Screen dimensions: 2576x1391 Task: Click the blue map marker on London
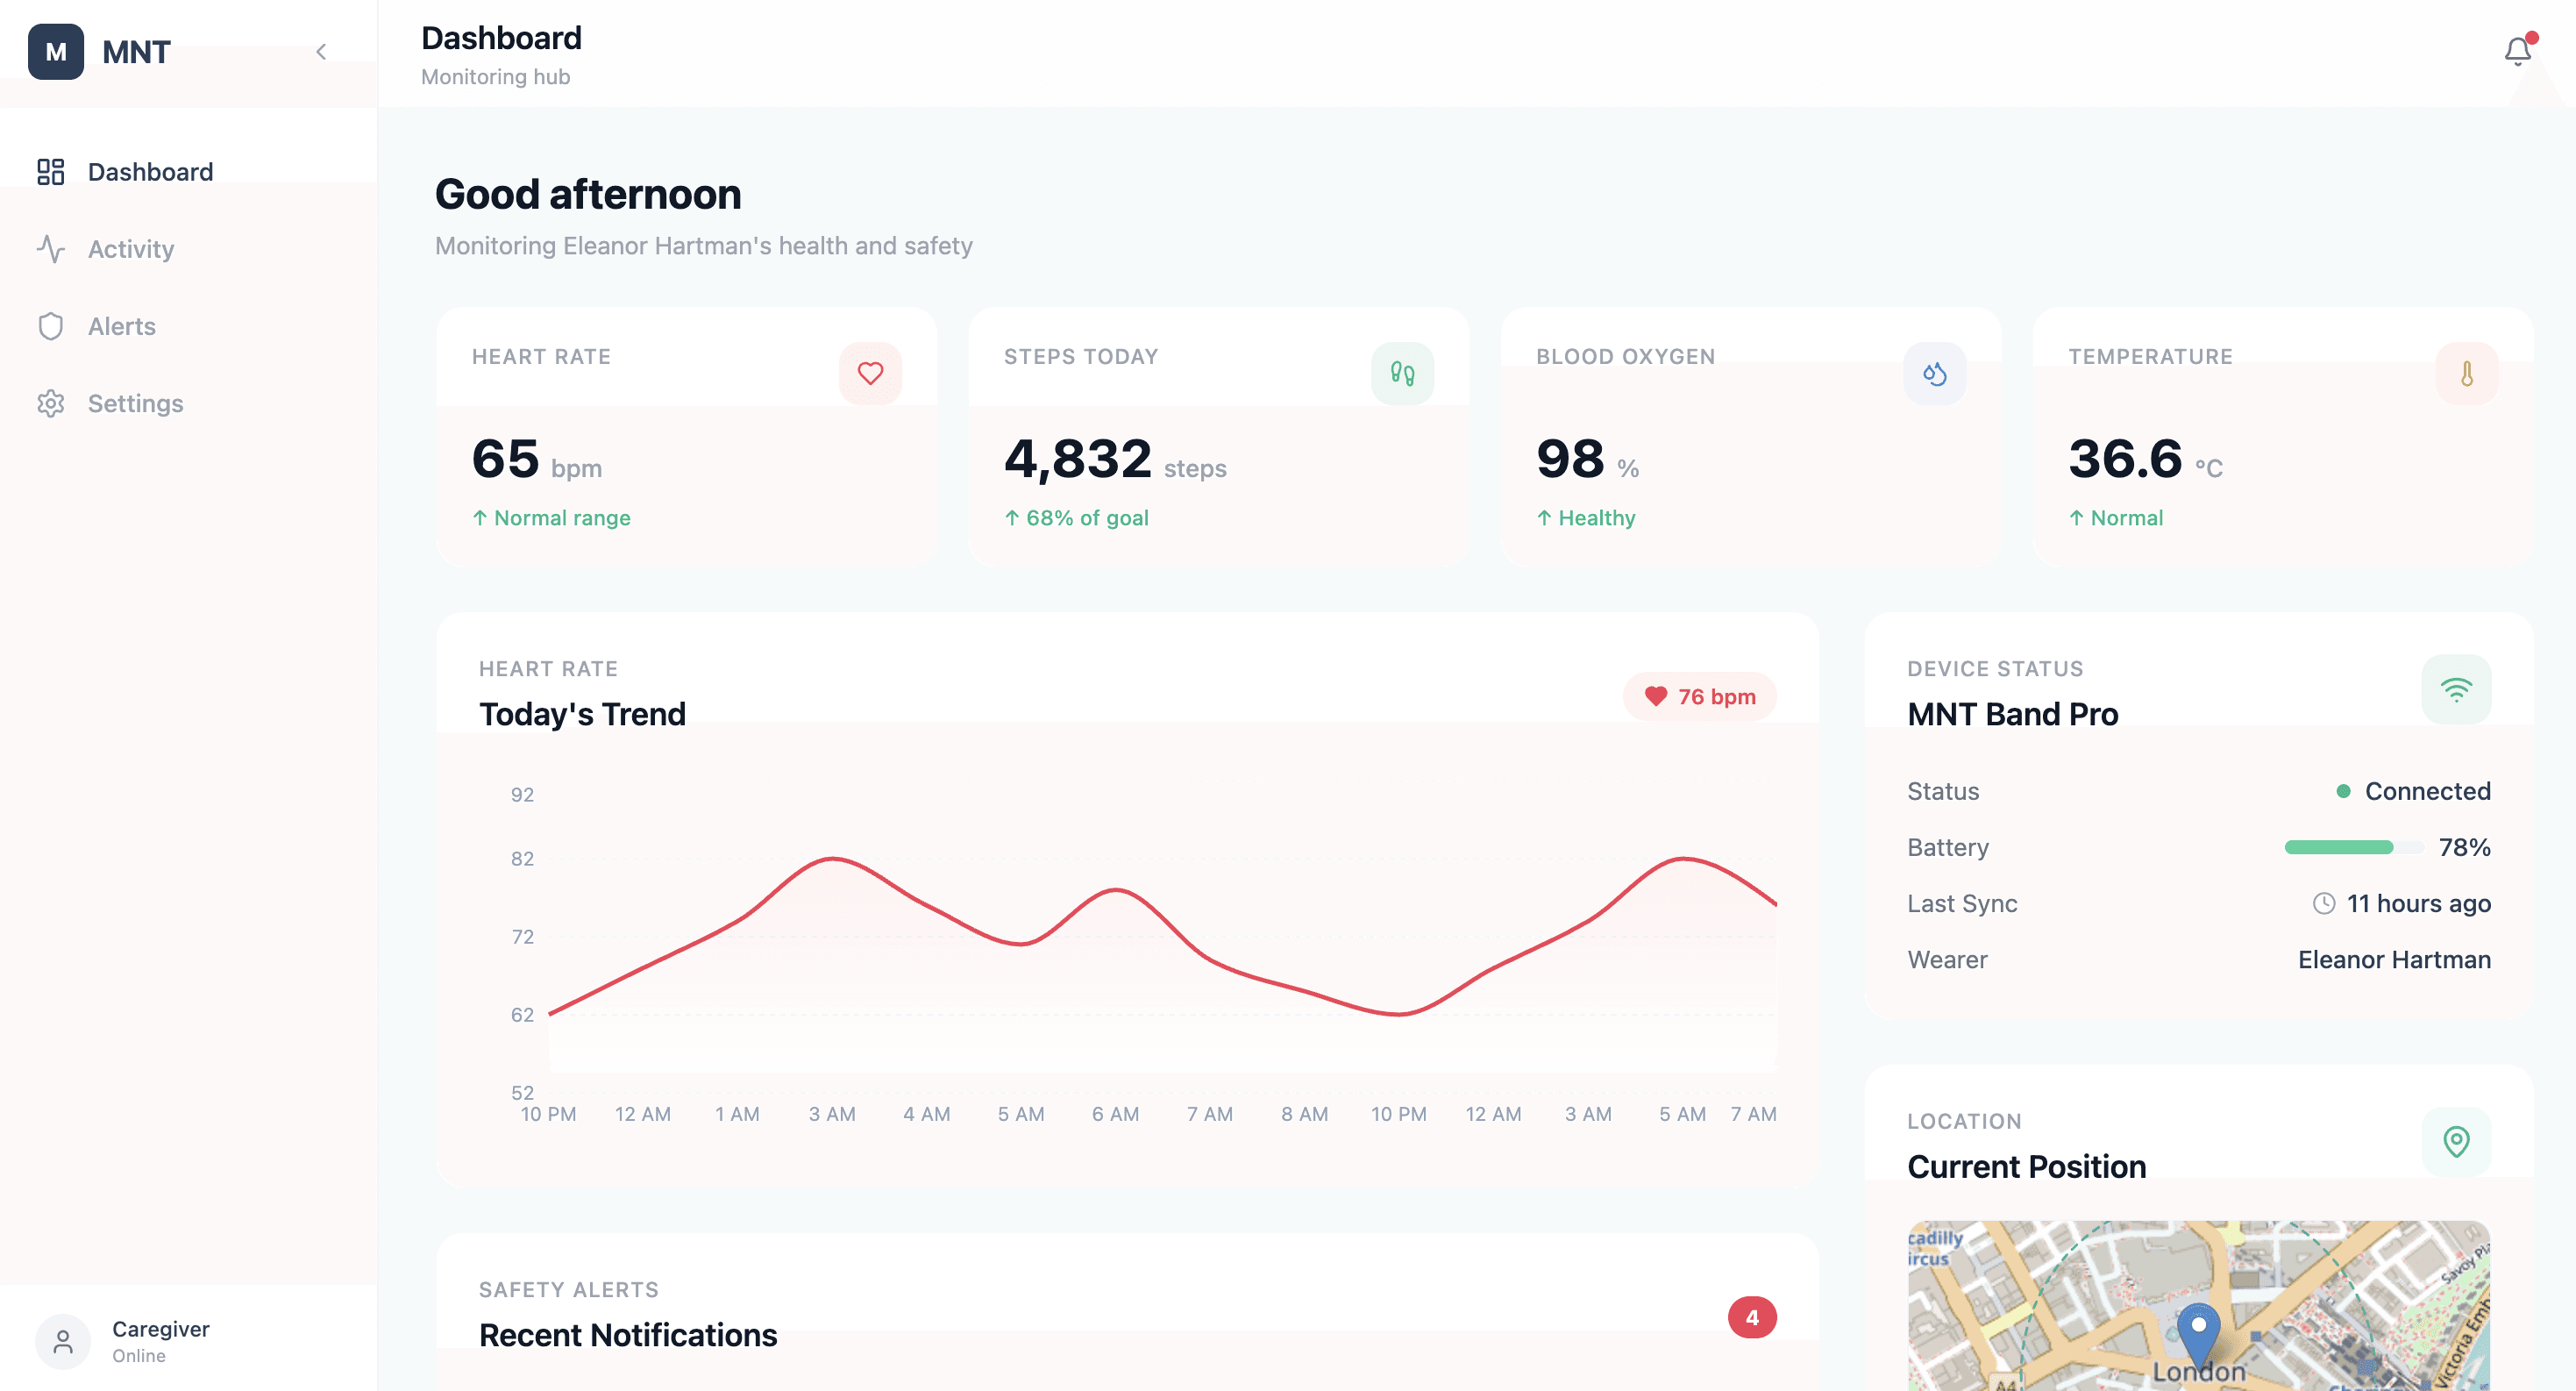(x=2198, y=1329)
